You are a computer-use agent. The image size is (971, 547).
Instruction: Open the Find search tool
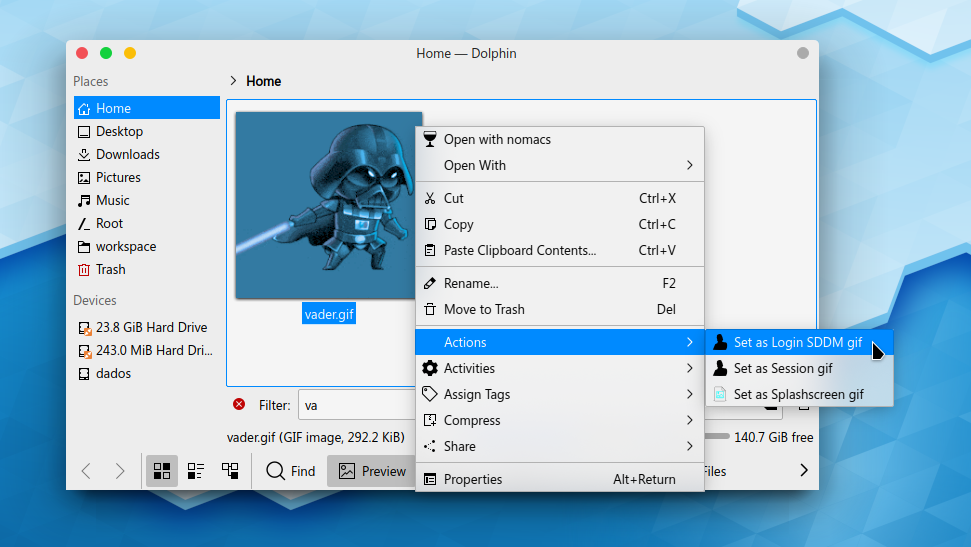[x=290, y=471]
